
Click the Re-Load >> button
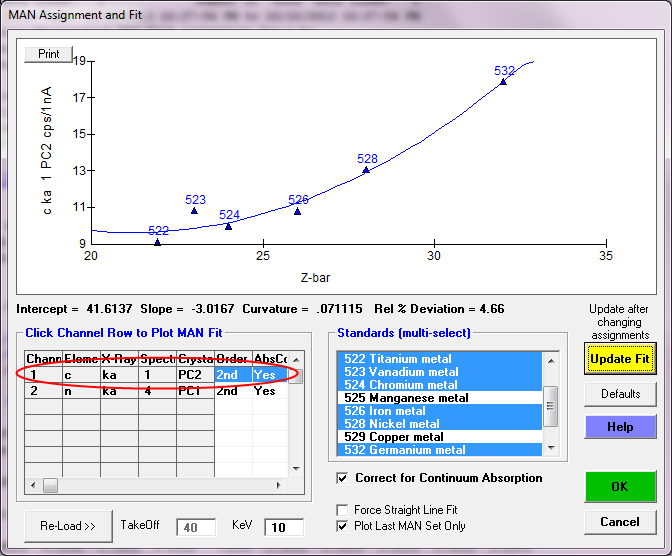click(x=68, y=525)
